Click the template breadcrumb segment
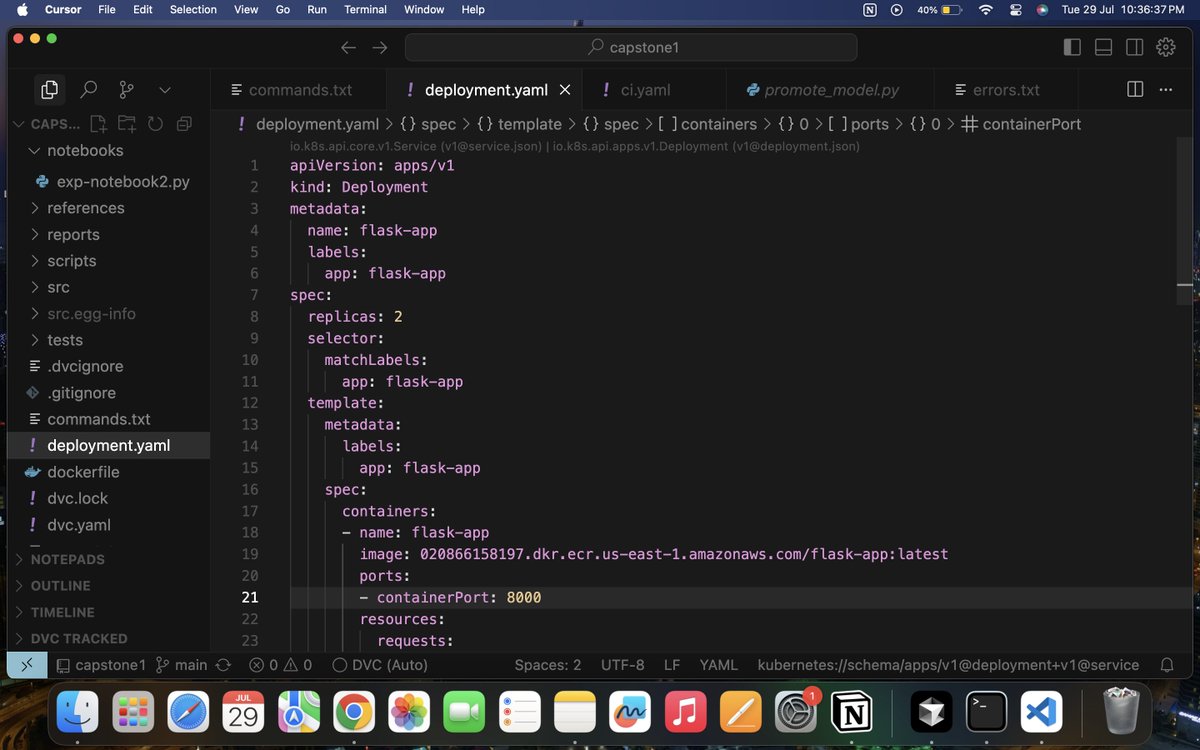Viewport: 1200px width, 750px height. 519,124
